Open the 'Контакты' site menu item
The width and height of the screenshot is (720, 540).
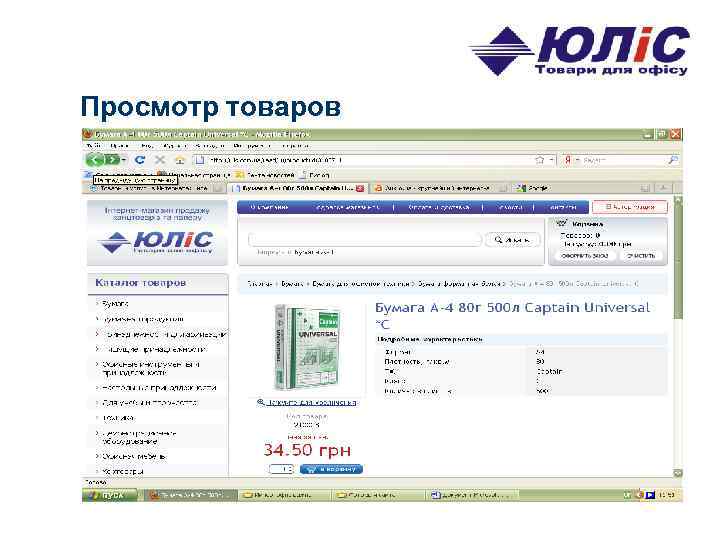tap(563, 207)
